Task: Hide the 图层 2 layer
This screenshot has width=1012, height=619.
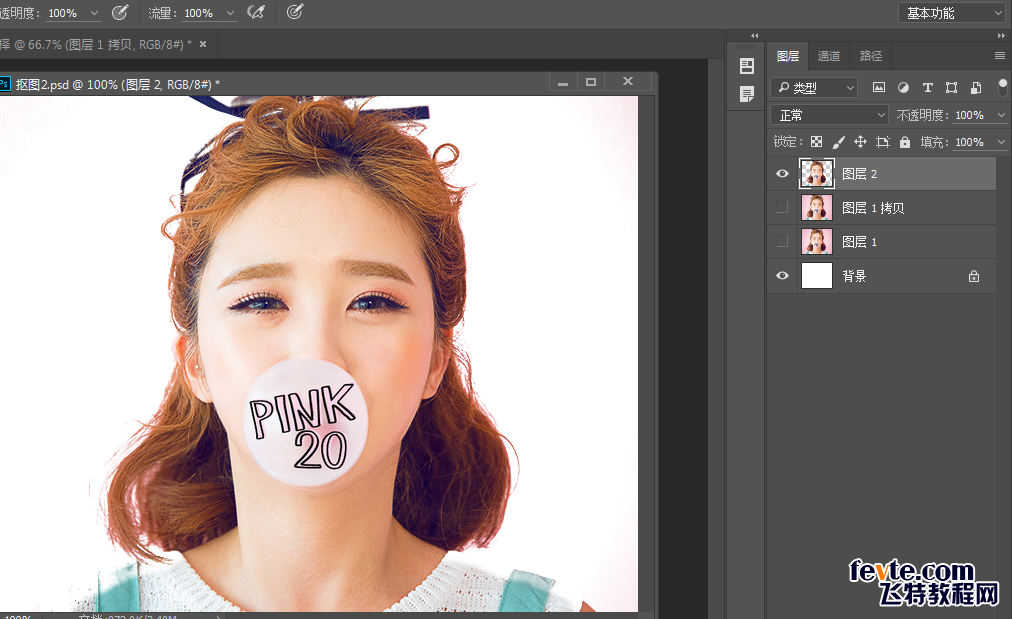Action: [x=782, y=174]
